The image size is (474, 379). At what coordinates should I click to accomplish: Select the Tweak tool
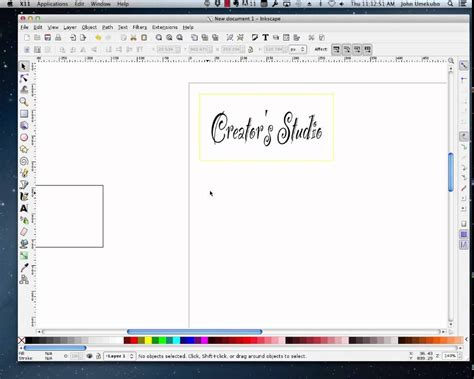(x=24, y=90)
